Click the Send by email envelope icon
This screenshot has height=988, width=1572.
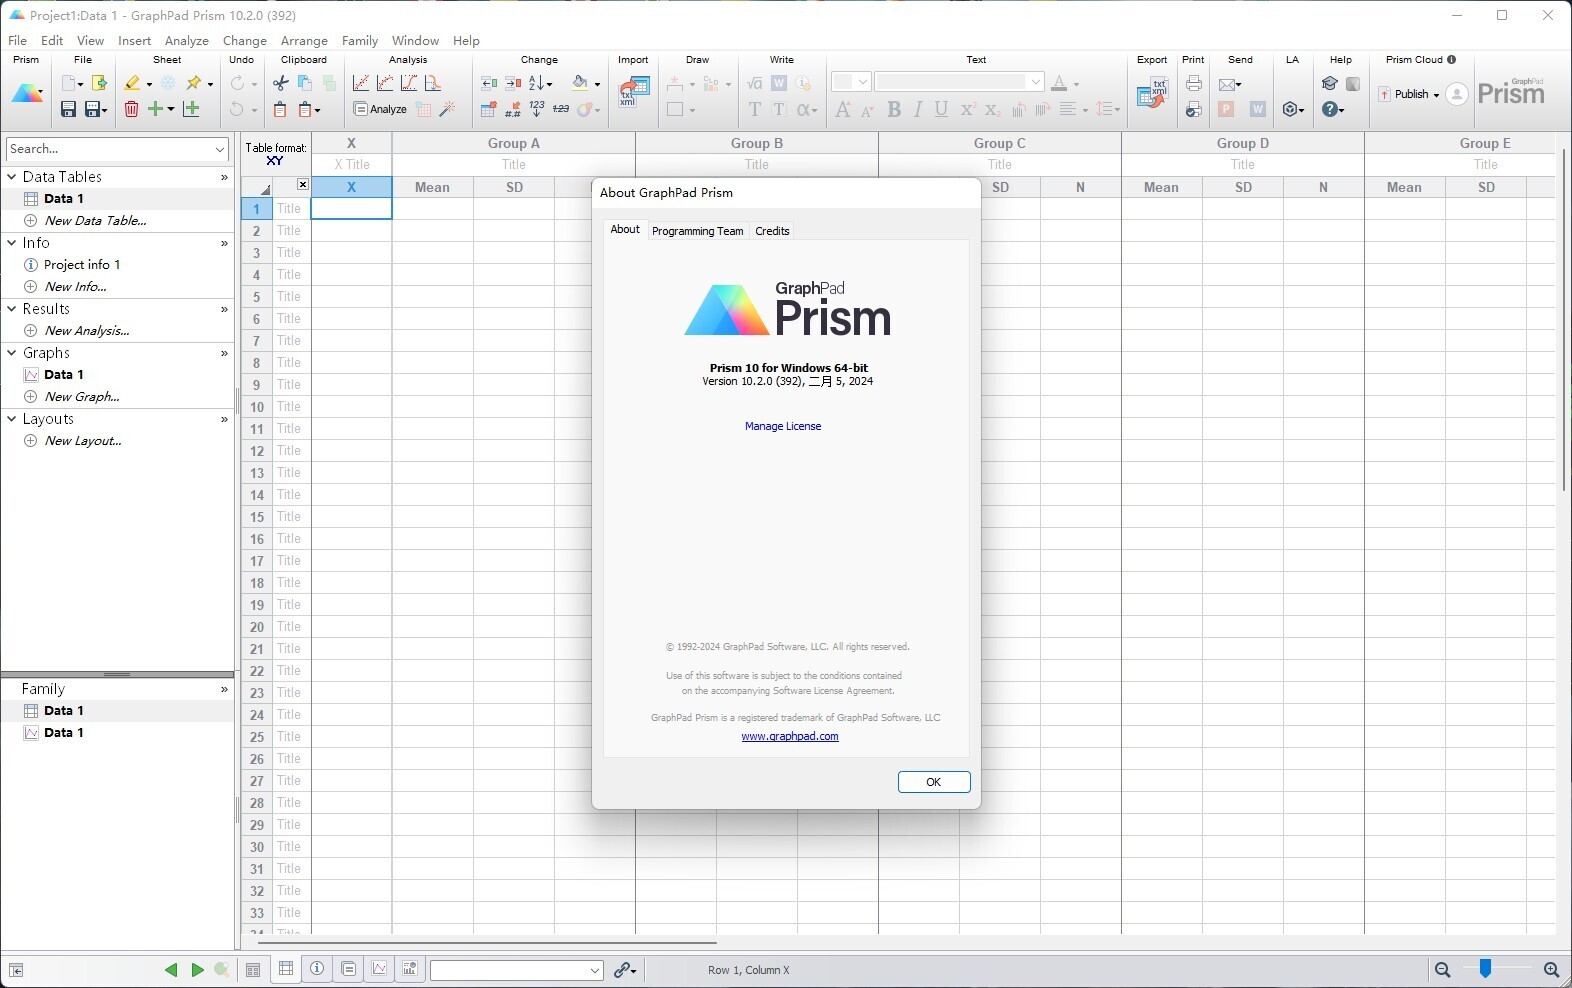click(x=1229, y=84)
